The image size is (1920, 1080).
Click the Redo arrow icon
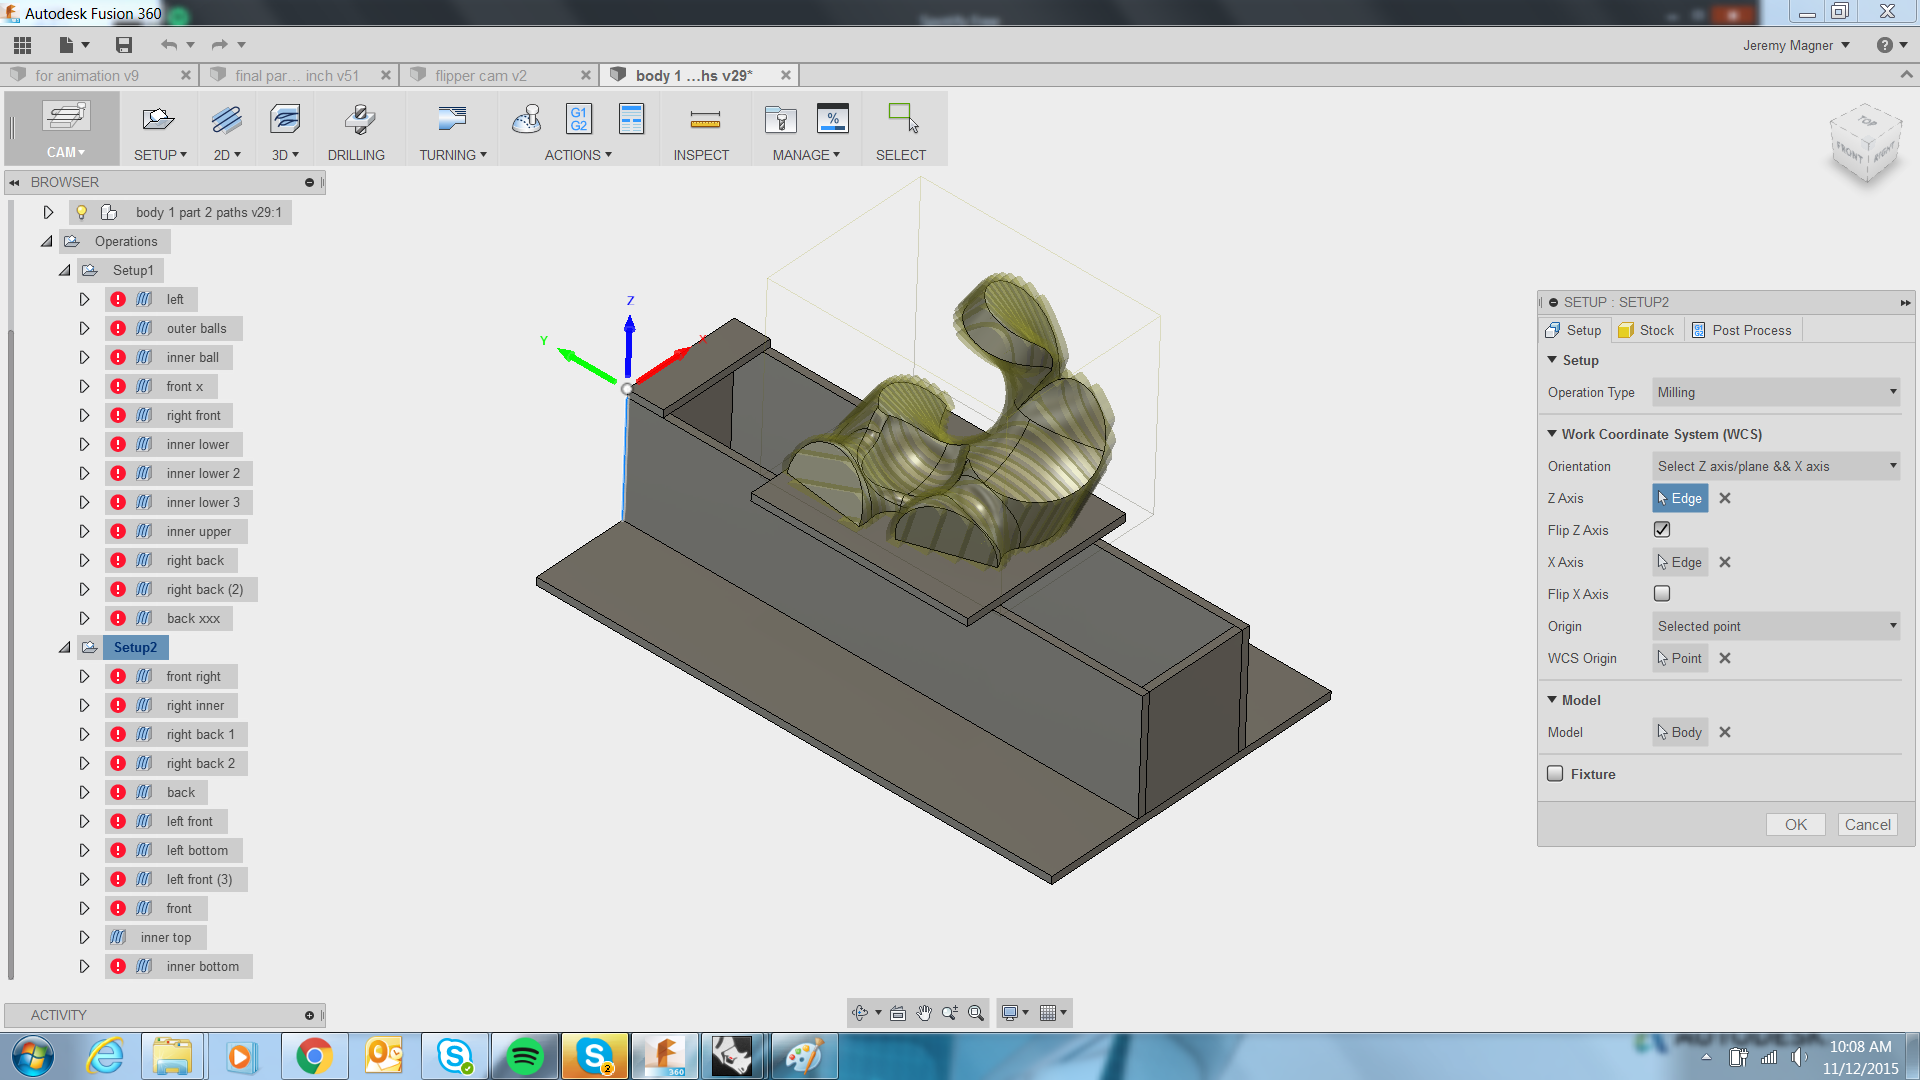tap(219, 45)
